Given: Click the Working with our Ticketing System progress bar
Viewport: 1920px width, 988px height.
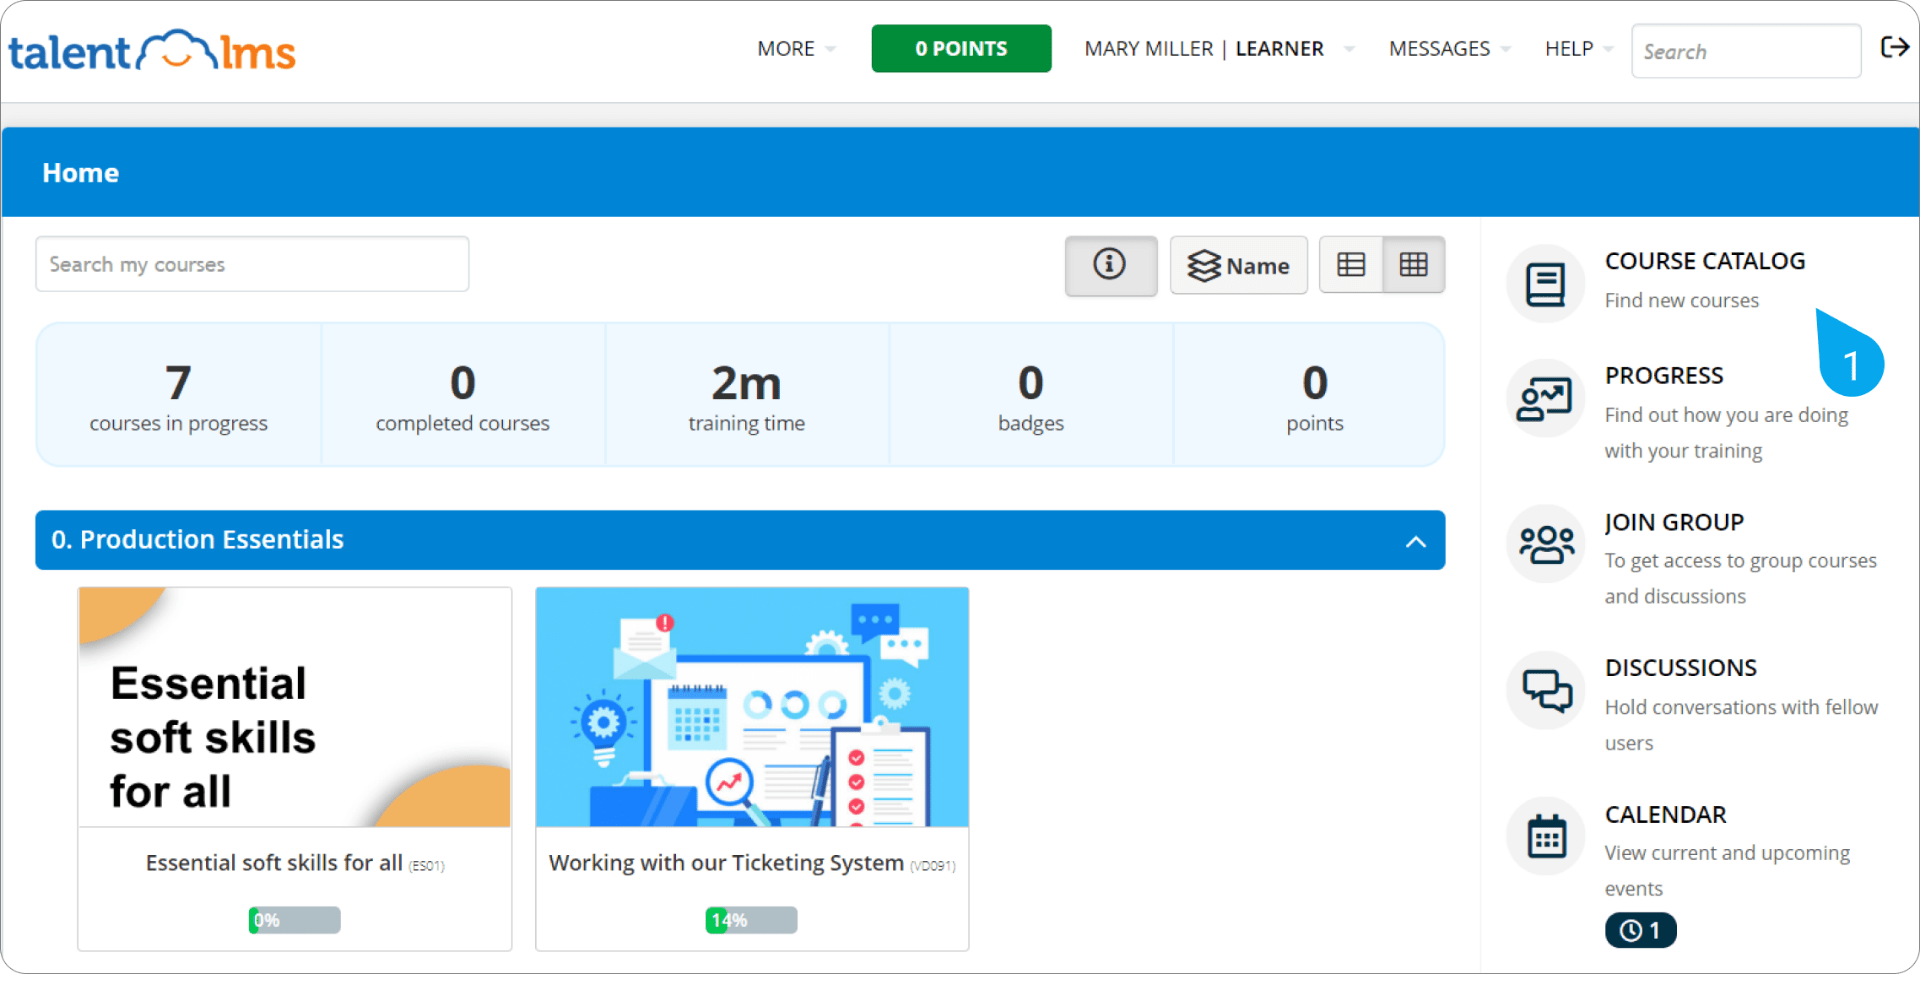Looking at the screenshot, I should 751,920.
